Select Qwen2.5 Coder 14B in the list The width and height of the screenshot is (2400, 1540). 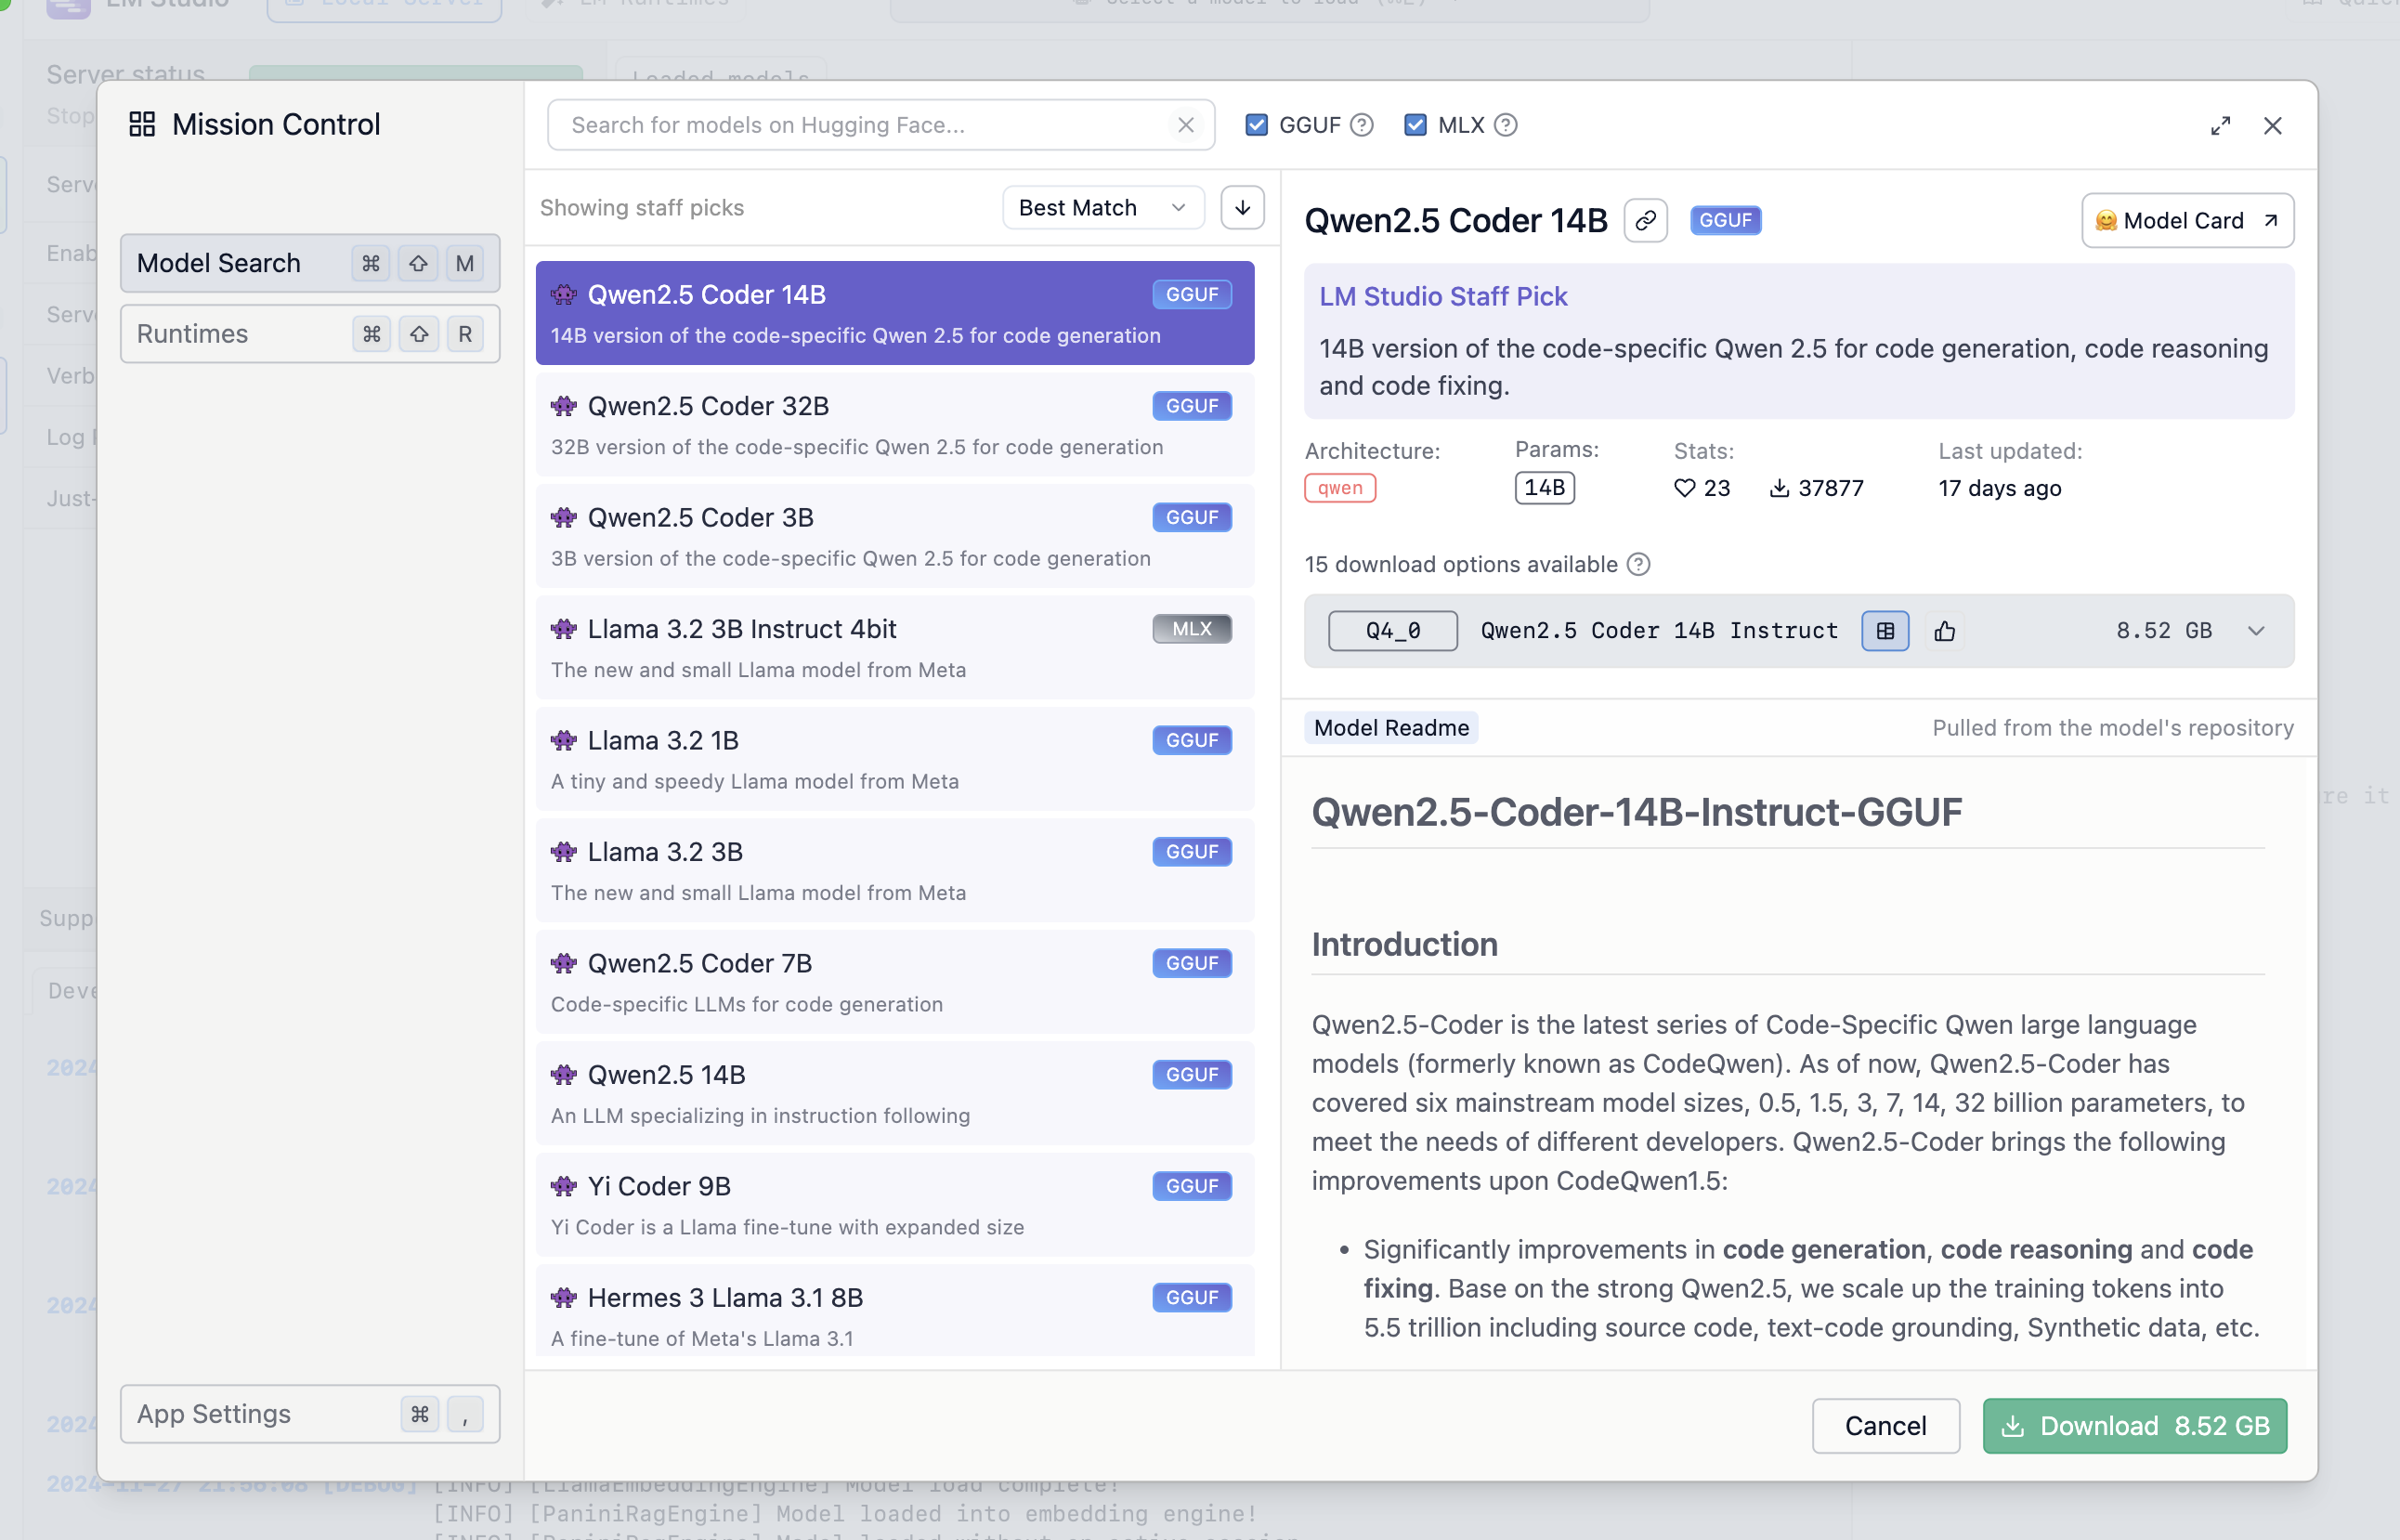pyautogui.click(x=895, y=313)
